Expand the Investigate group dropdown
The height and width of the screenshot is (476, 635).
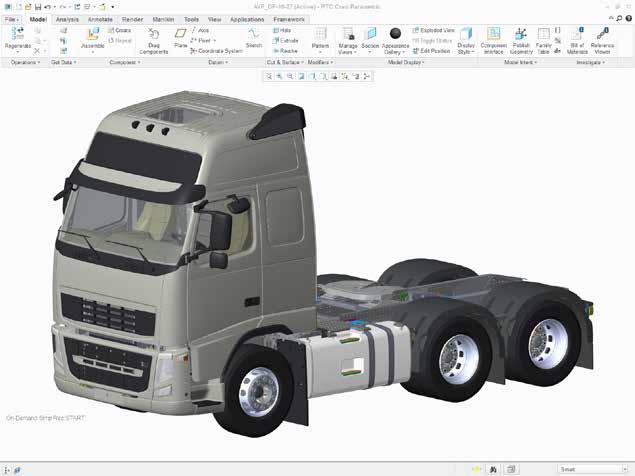point(590,62)
